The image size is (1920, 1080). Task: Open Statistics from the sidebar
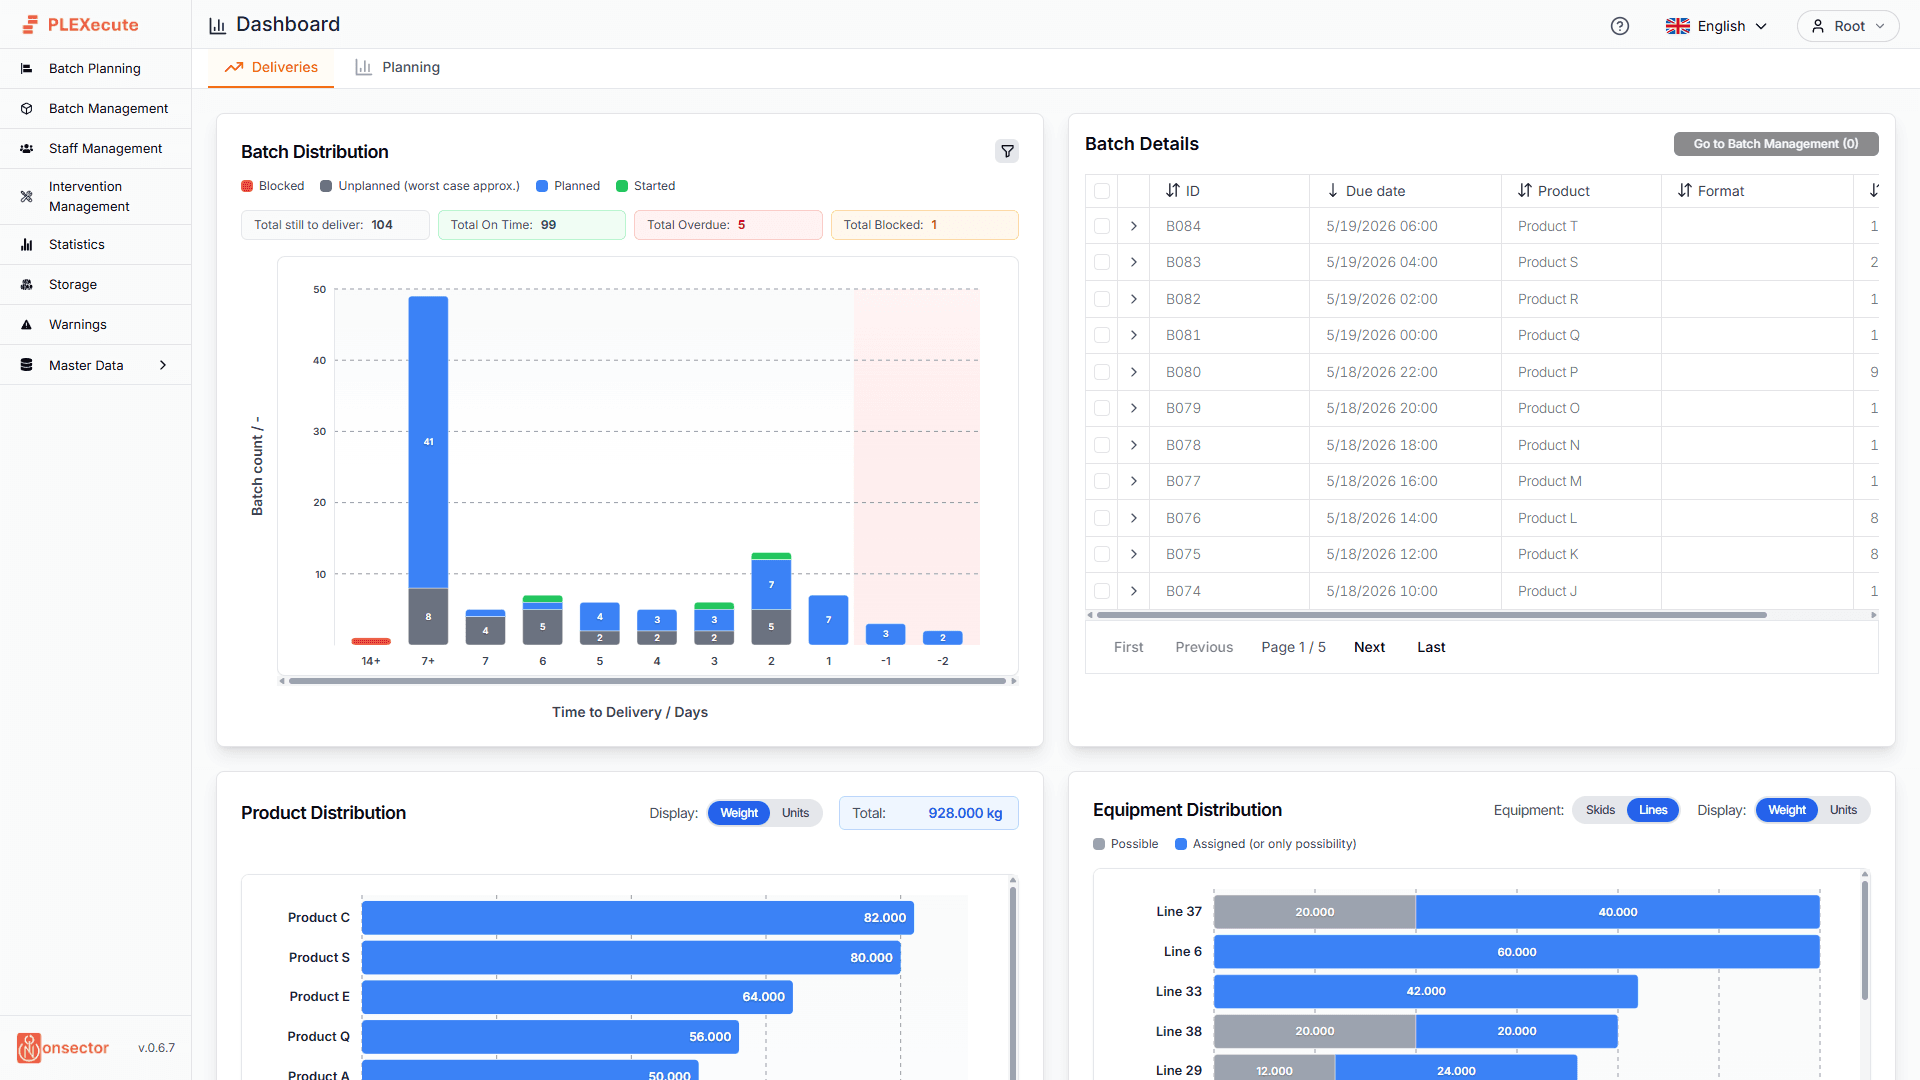pyautogui.click(x=96, y=244)
